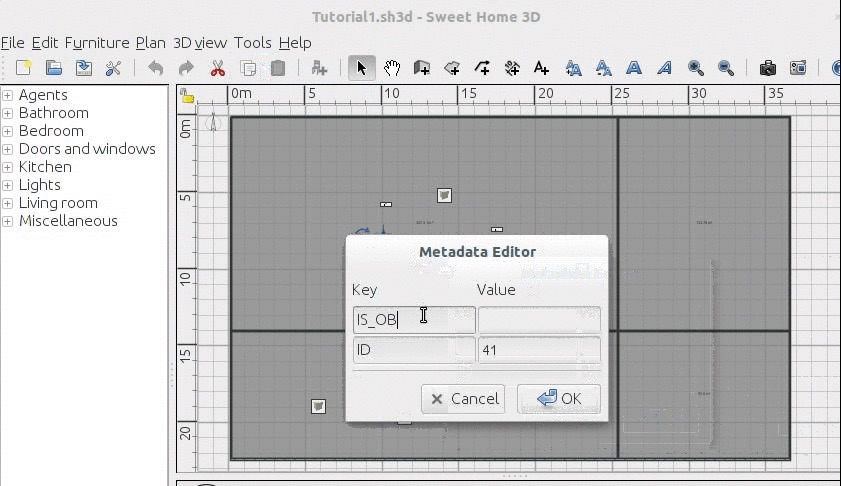
Task: Choose the Create rooms tool
Action: (452, 68)
